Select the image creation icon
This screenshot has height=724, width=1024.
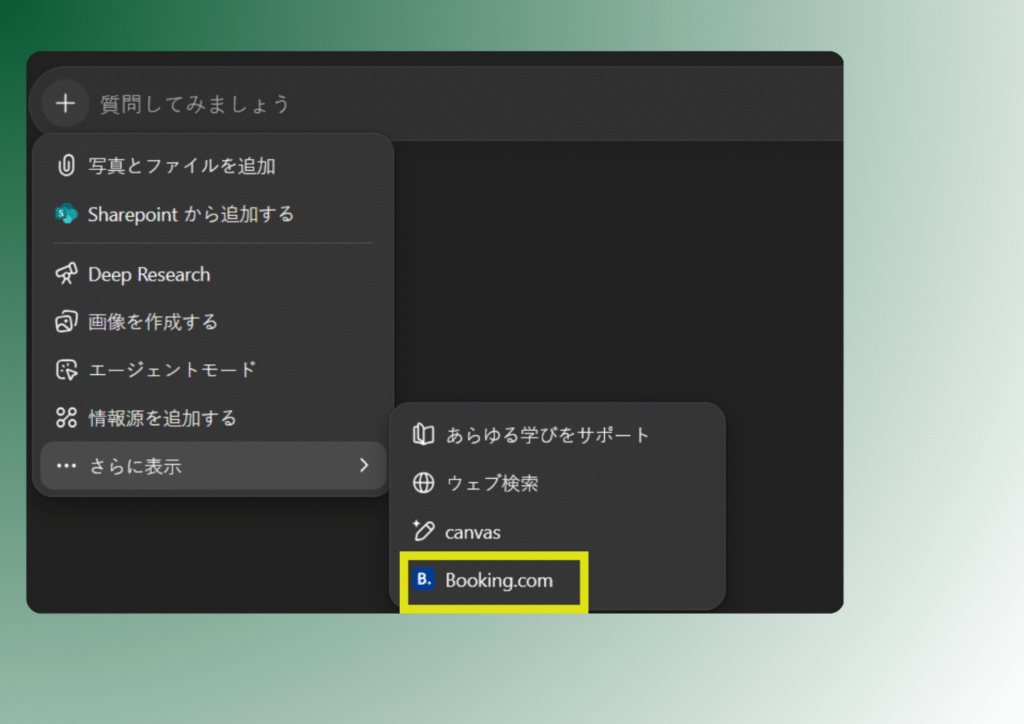coord(65,322)
